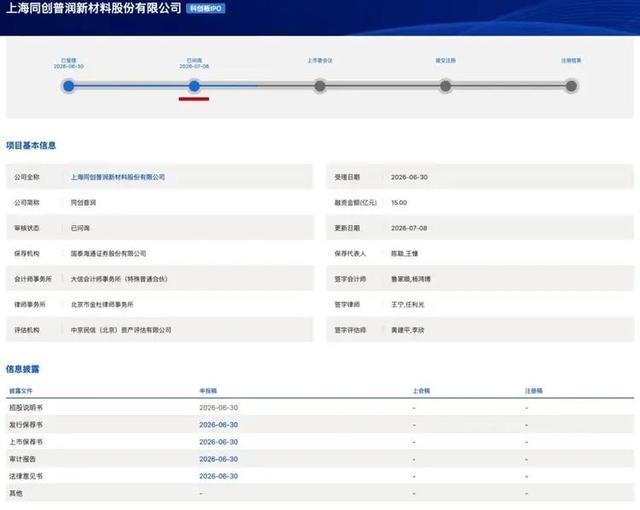The width and height of the screenshot is (640, 510).
Task: Click the 上市保荐书 row label
Action: (x=26, y=442)
